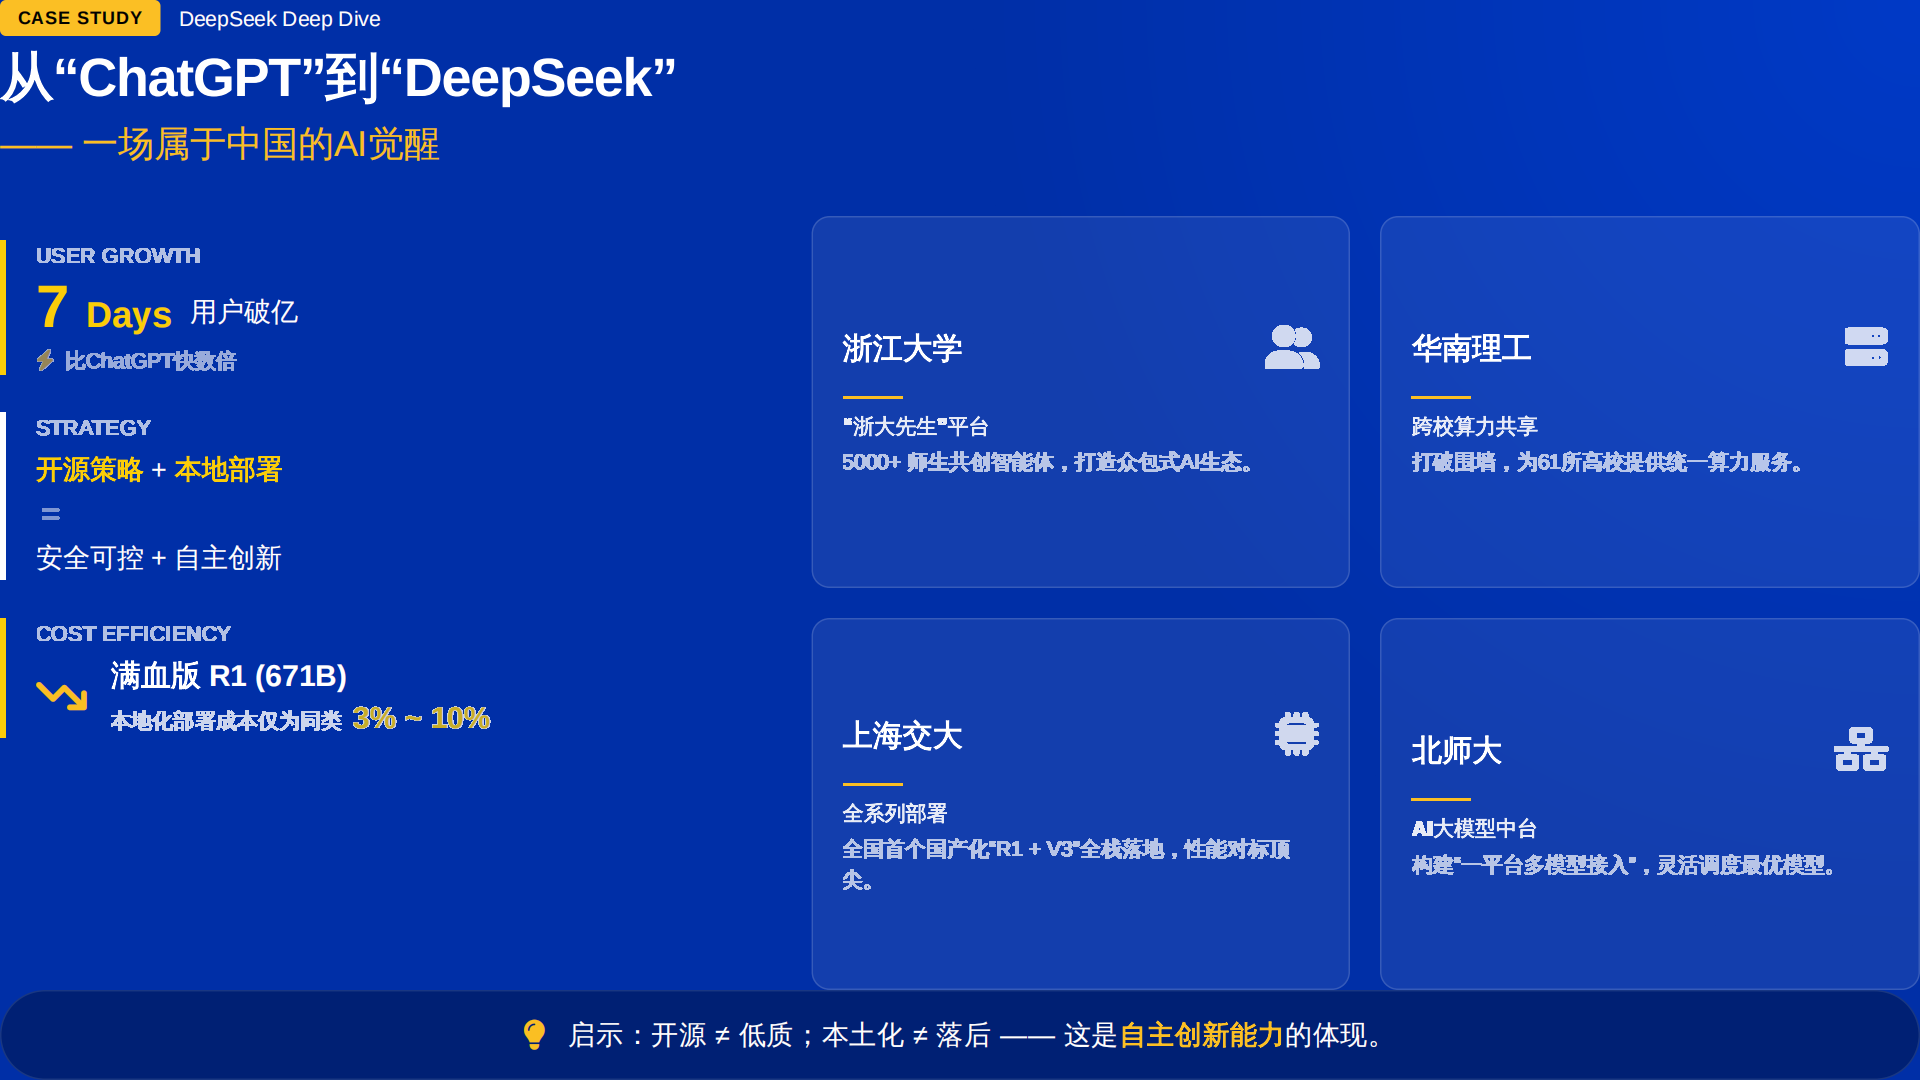The image size is (1920, 1080).
Task: Open the 浙江大学 card
Action: [x=1080, y=400]
